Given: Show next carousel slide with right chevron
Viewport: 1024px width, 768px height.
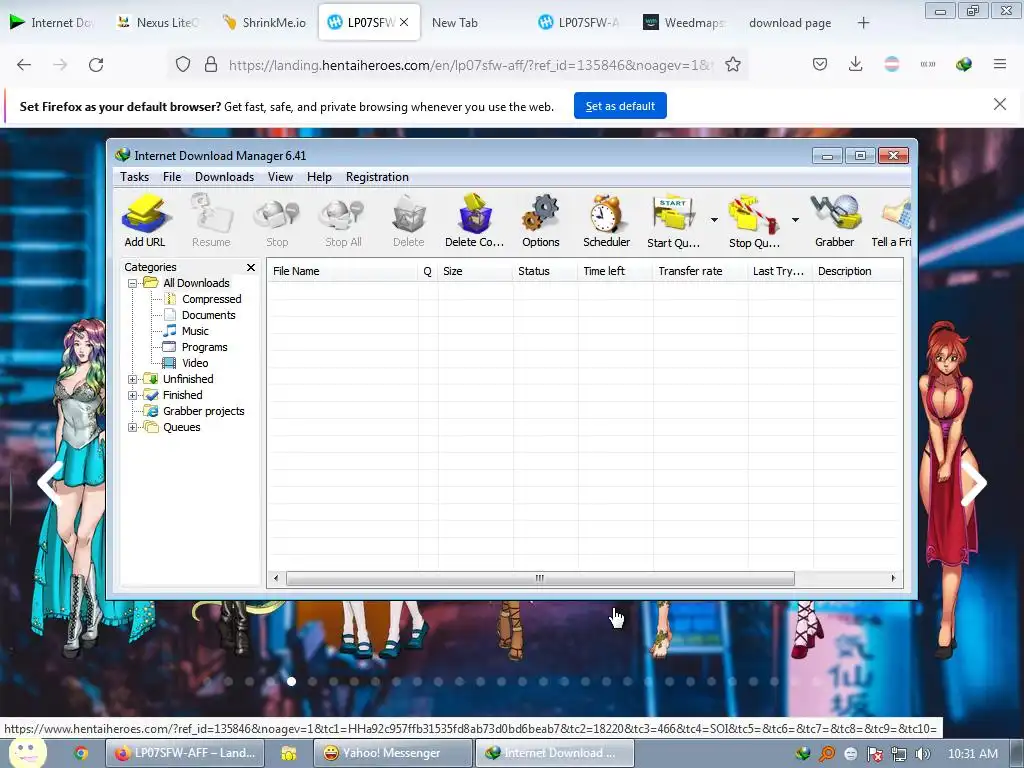Looking at the screenshot, I should click(x=973, y=483).
